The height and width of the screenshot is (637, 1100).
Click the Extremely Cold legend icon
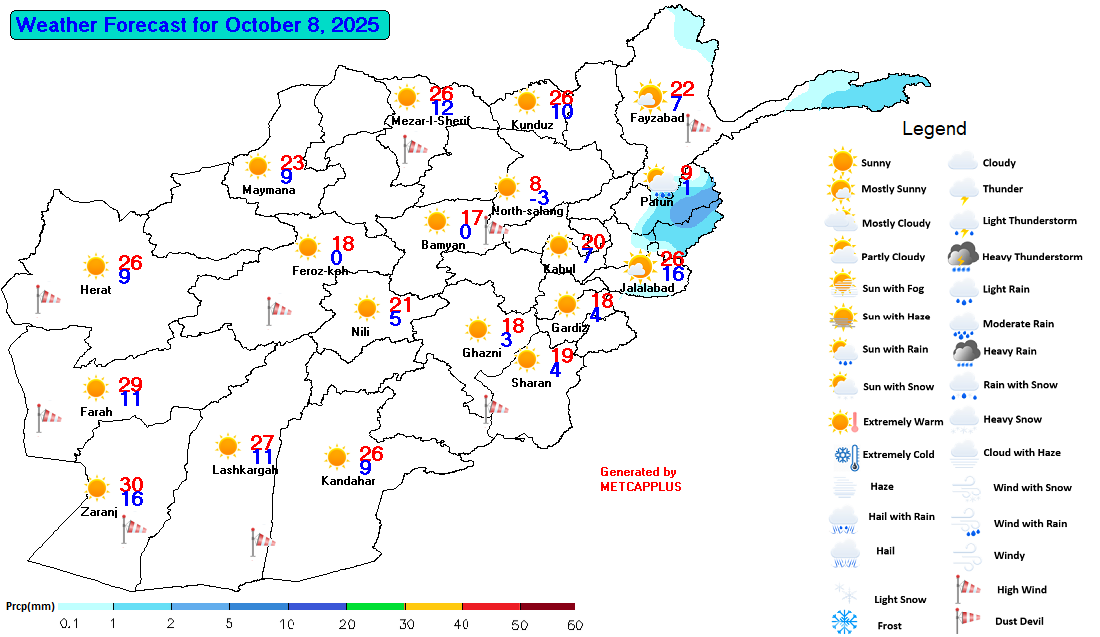pos(843,456)
